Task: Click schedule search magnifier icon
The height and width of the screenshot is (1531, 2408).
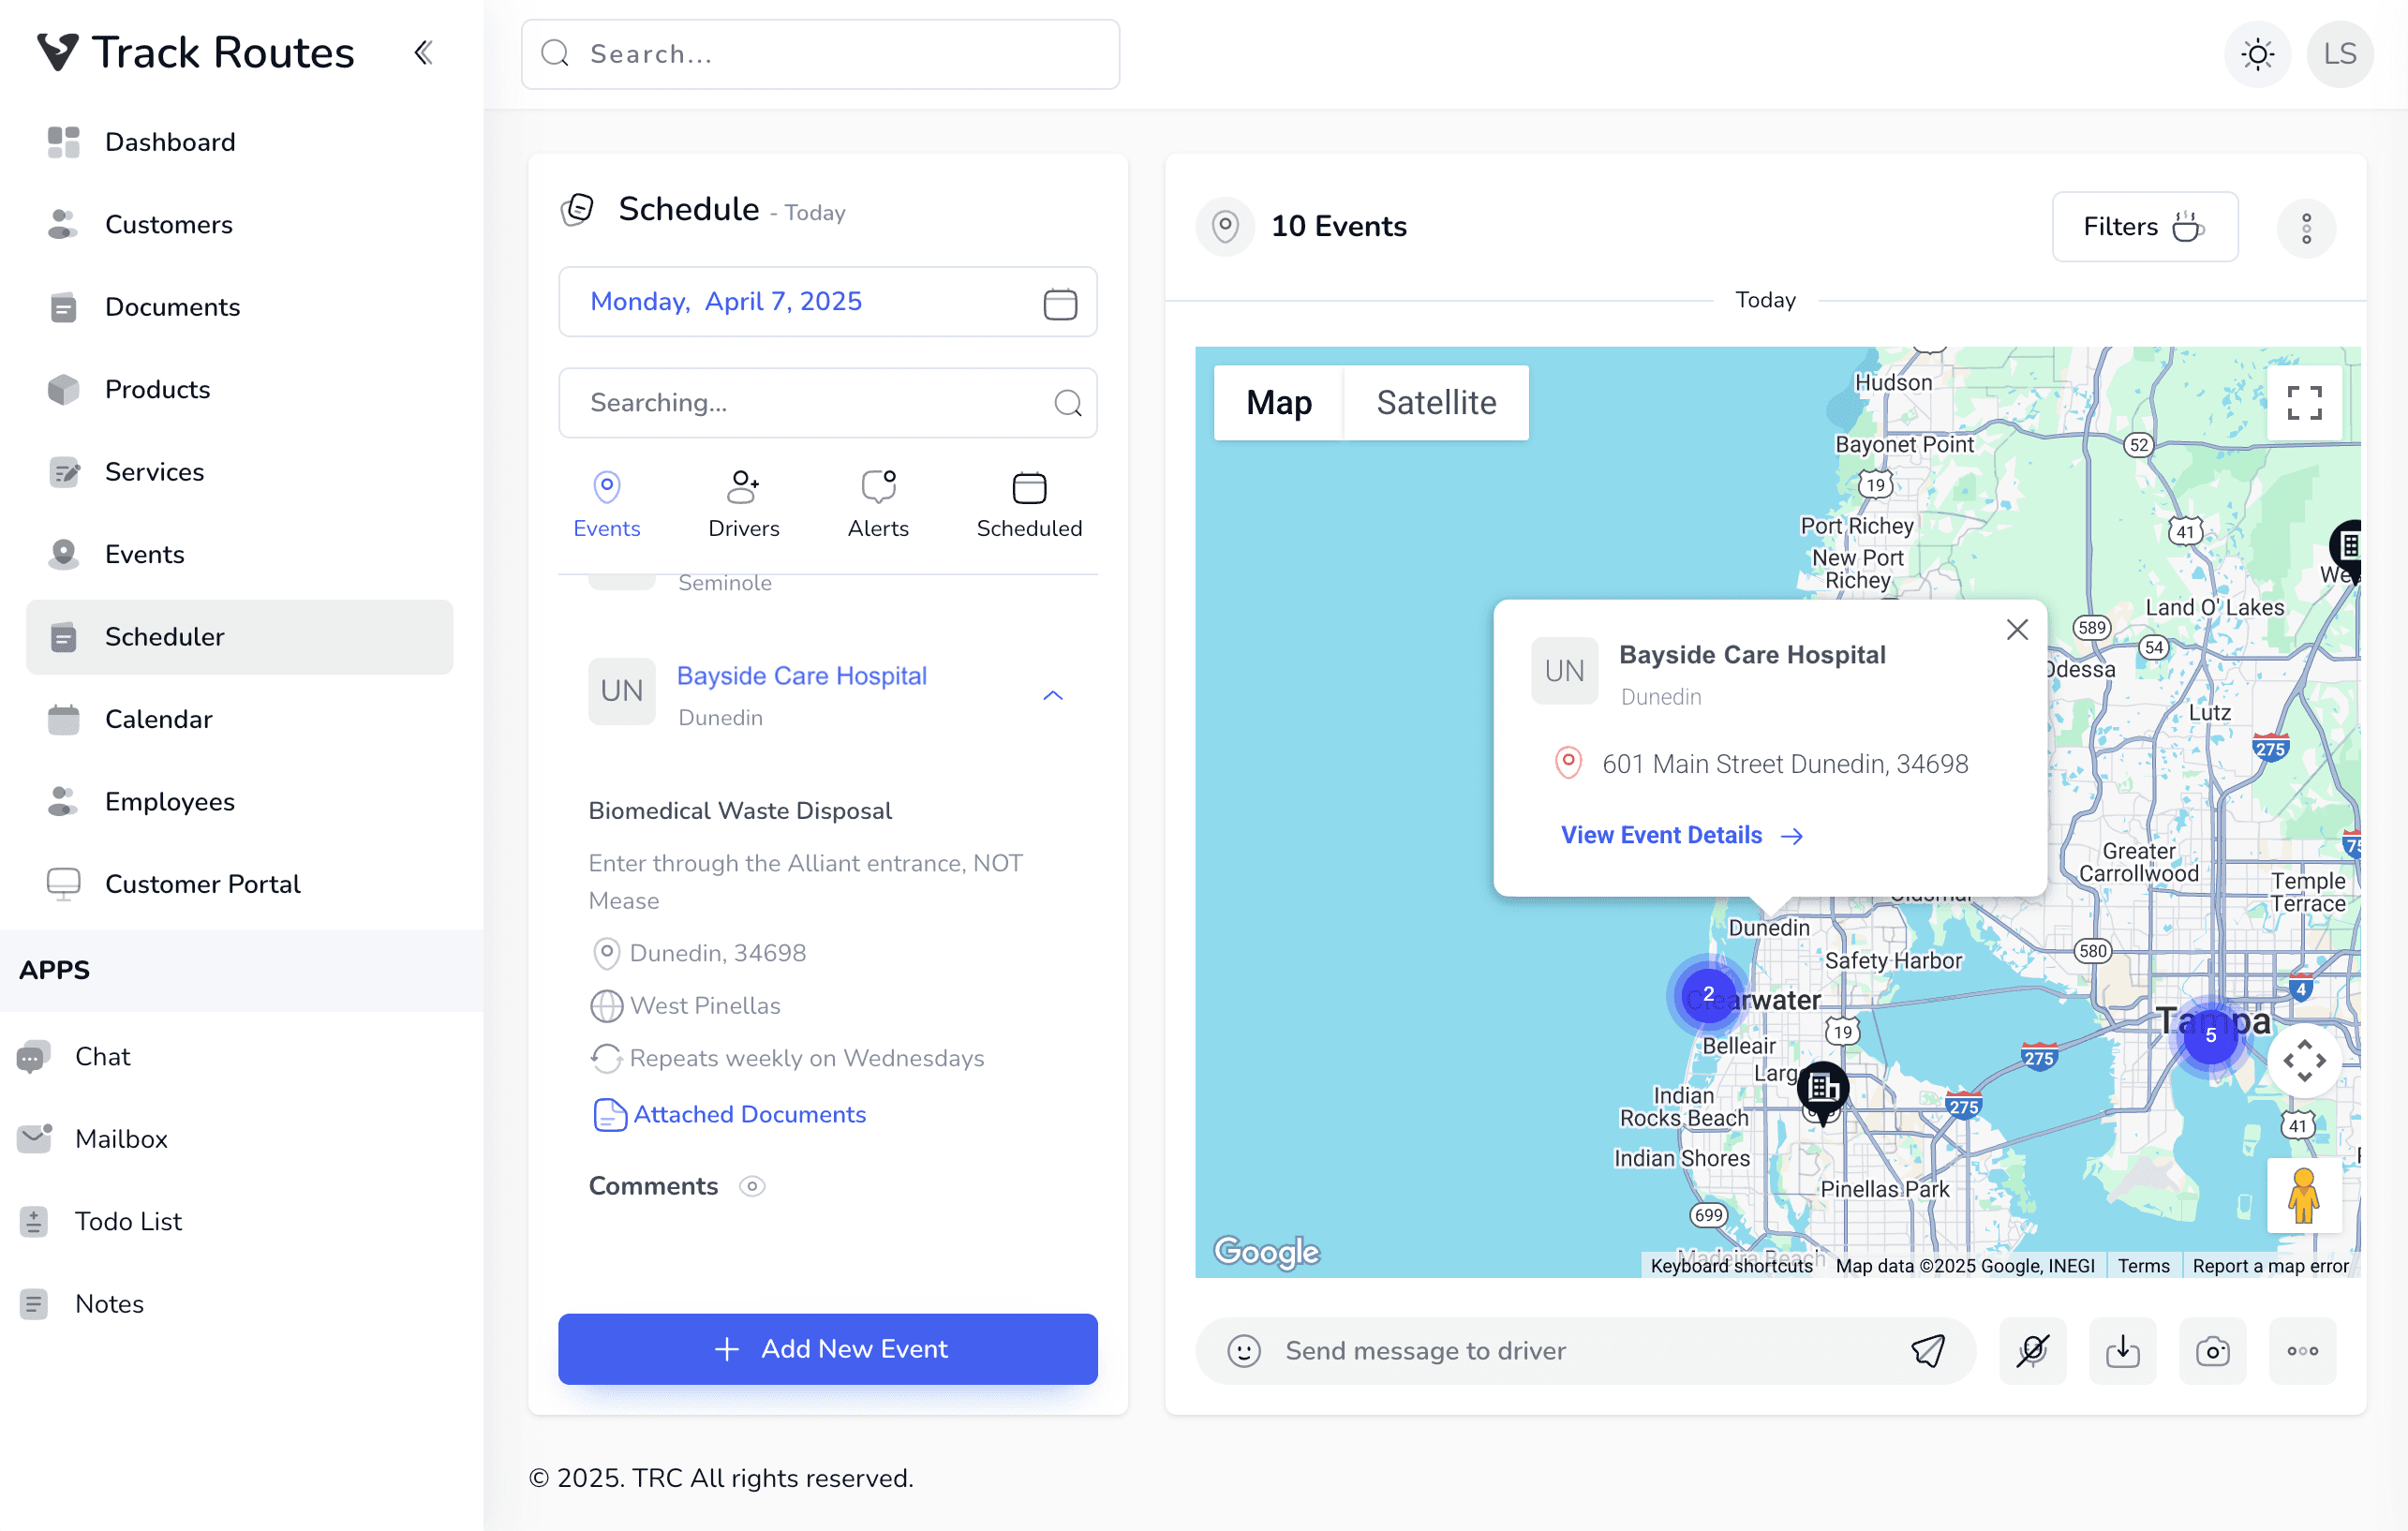Action: pos(1067,403)
